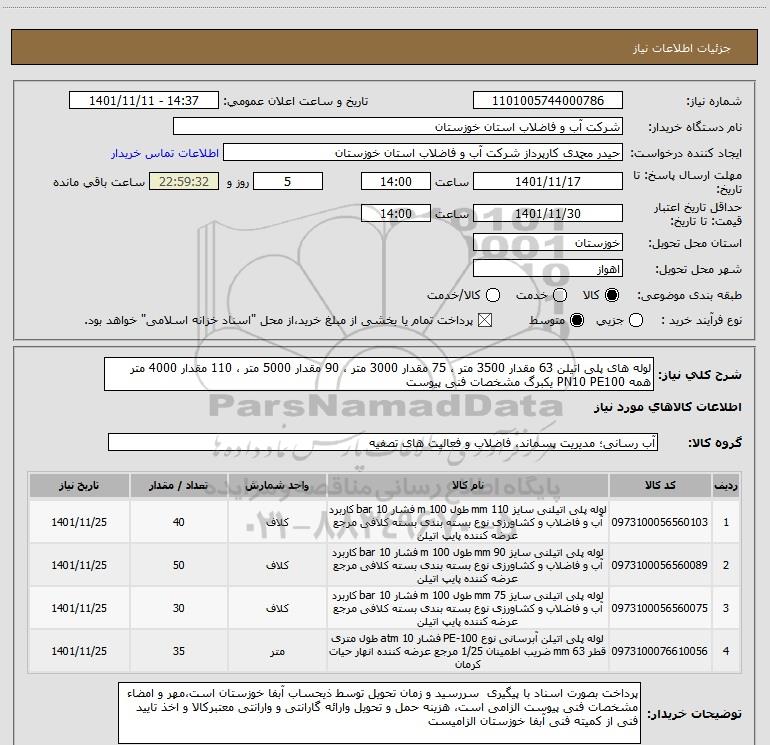This screenshot has height=745, width=770.
Task: Click the buyer notes text box
Action: pos(380,713)
